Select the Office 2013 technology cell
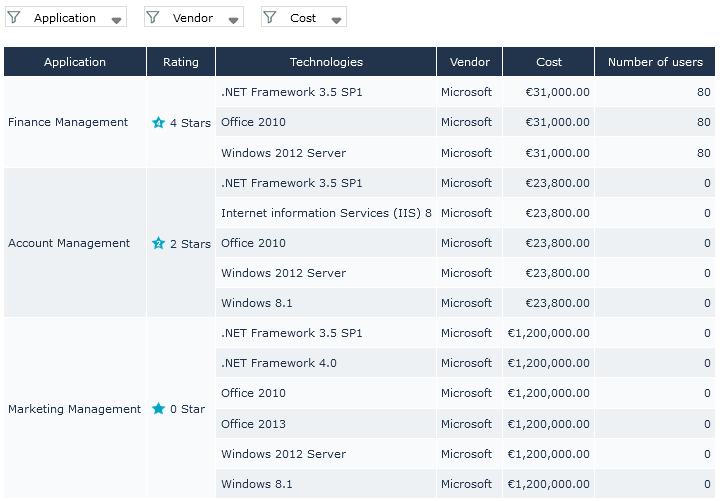This screenshot has width=720, height=501. point(253,424)
